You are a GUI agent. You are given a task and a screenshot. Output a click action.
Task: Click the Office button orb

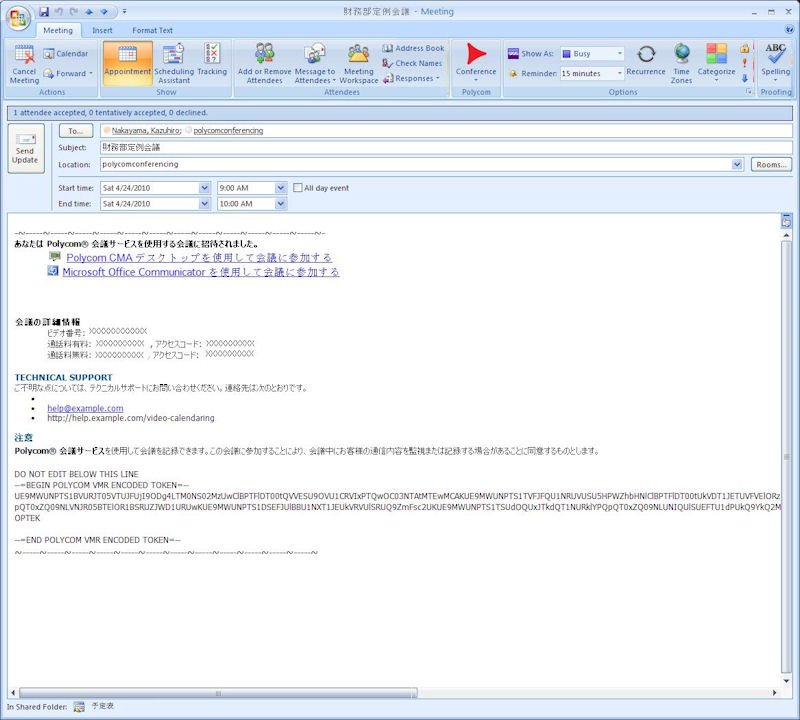click(18, 18)
